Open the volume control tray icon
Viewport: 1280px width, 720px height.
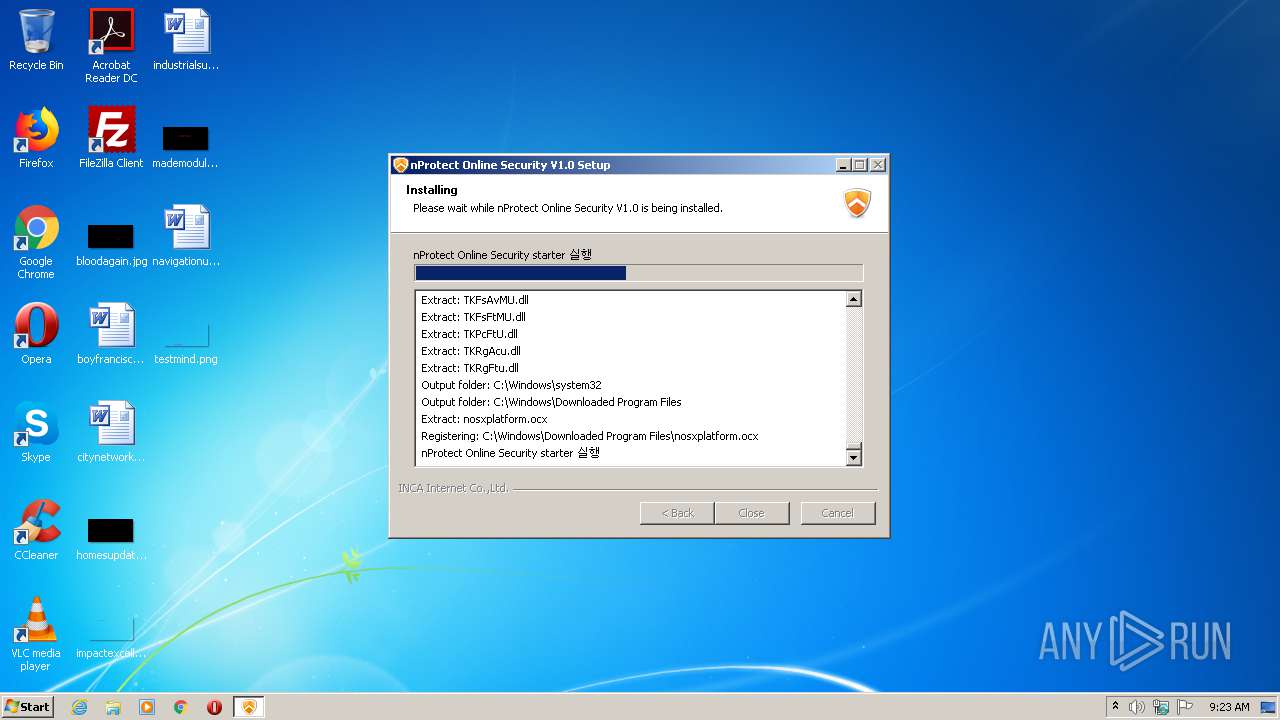[x=1137, y=707]
